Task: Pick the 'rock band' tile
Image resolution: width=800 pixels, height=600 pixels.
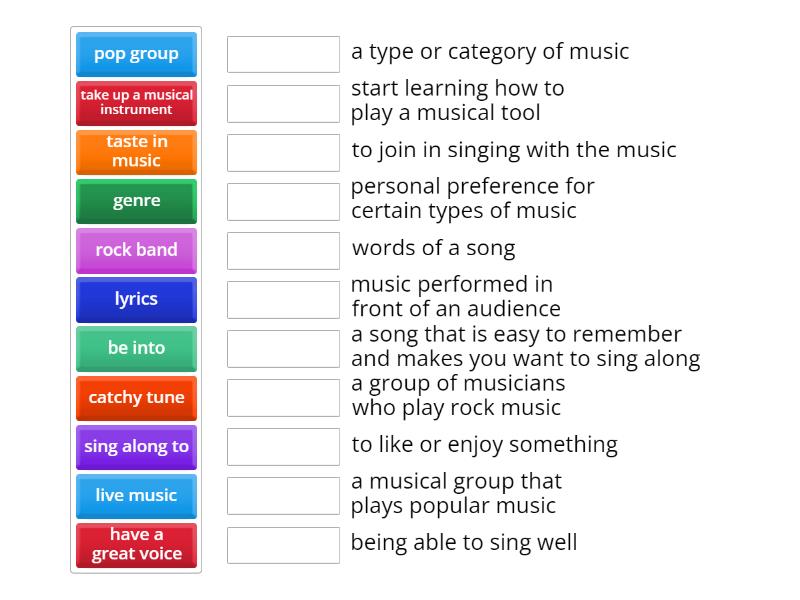Action: coord(136,250)
